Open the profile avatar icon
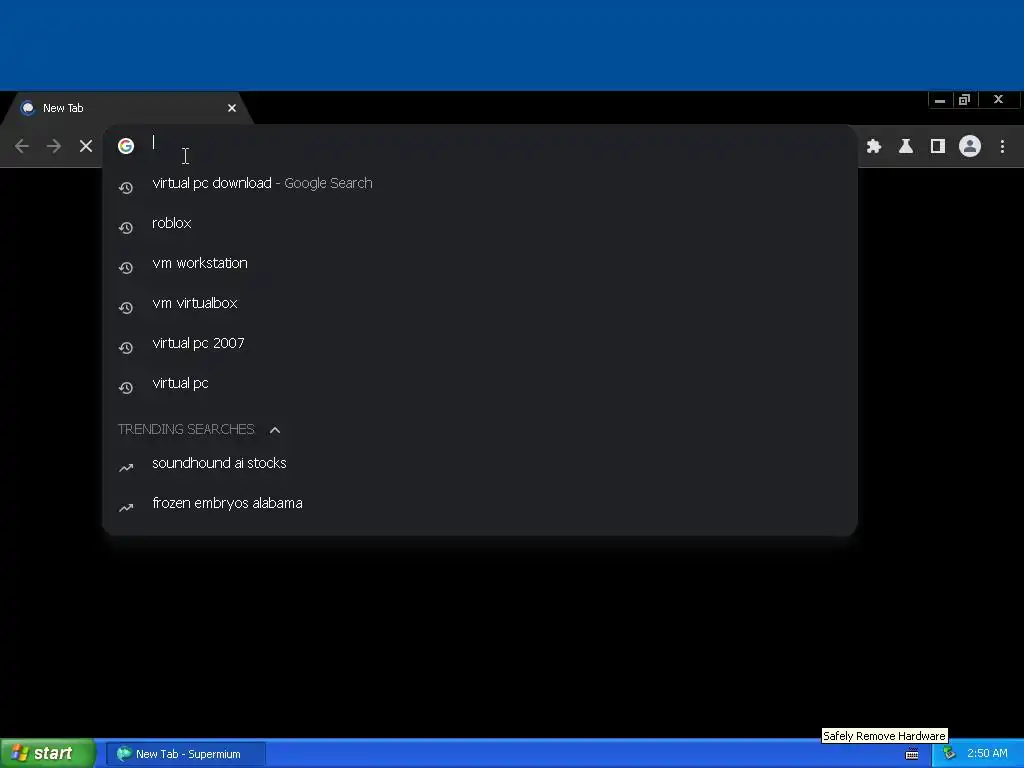Screen dimensions: 1024x768 (x=970, y=146)
